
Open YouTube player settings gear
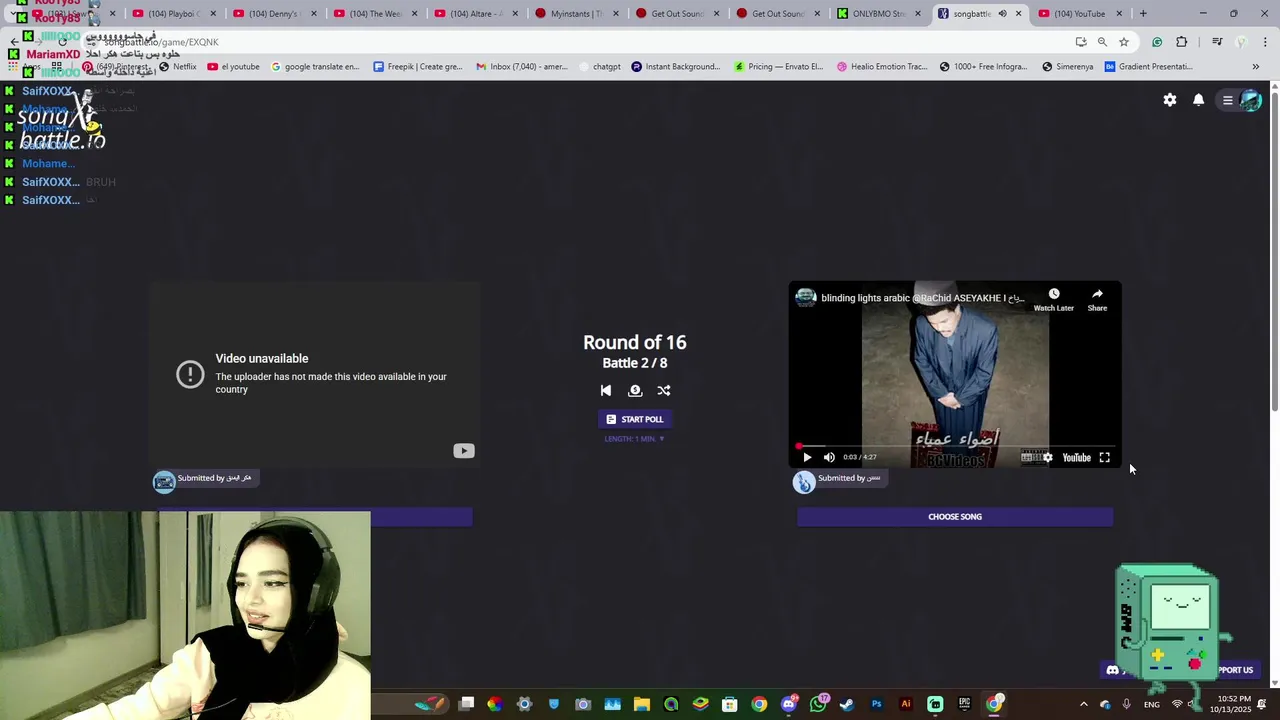pyautogui.click(x=1047, y=457)
